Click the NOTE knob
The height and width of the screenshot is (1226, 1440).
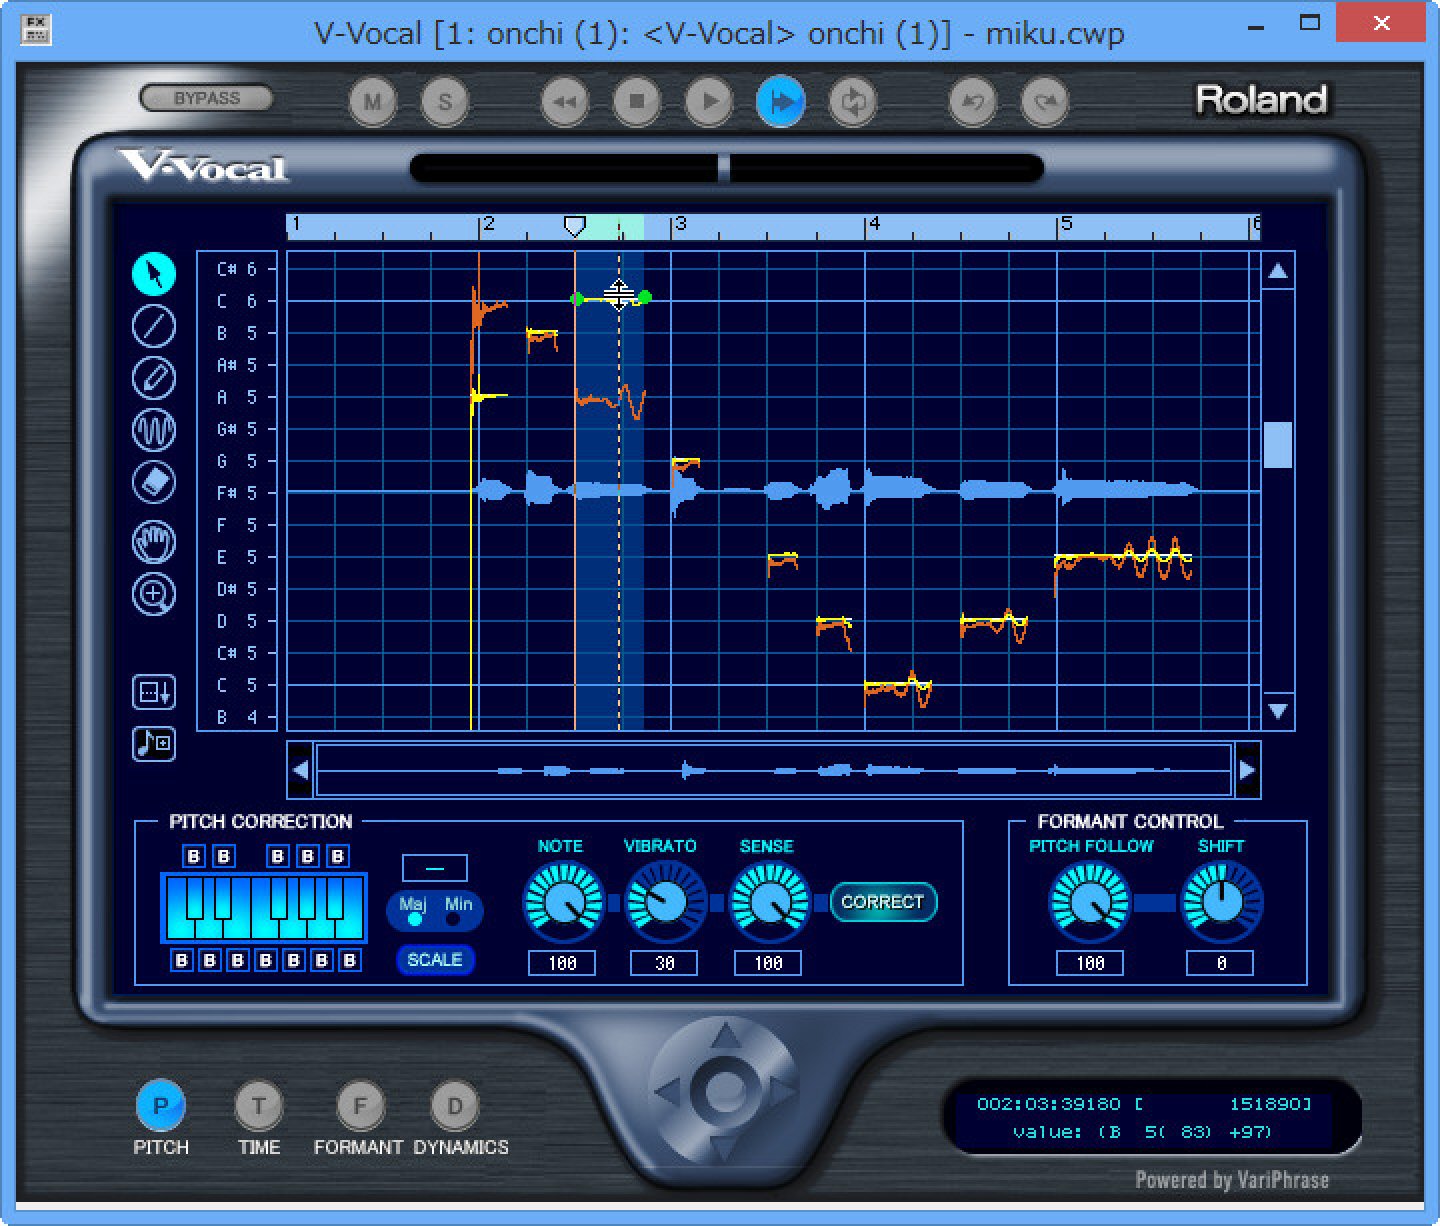(564, 903)
